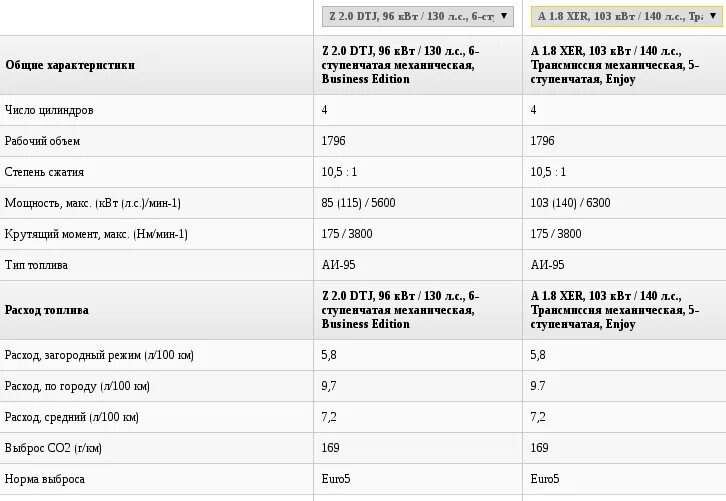Open the Z 2.0 DTJ engine dropdown
The width and height of the screenshot is (726, 501).
pyautogui.click(x=418, y=16)
